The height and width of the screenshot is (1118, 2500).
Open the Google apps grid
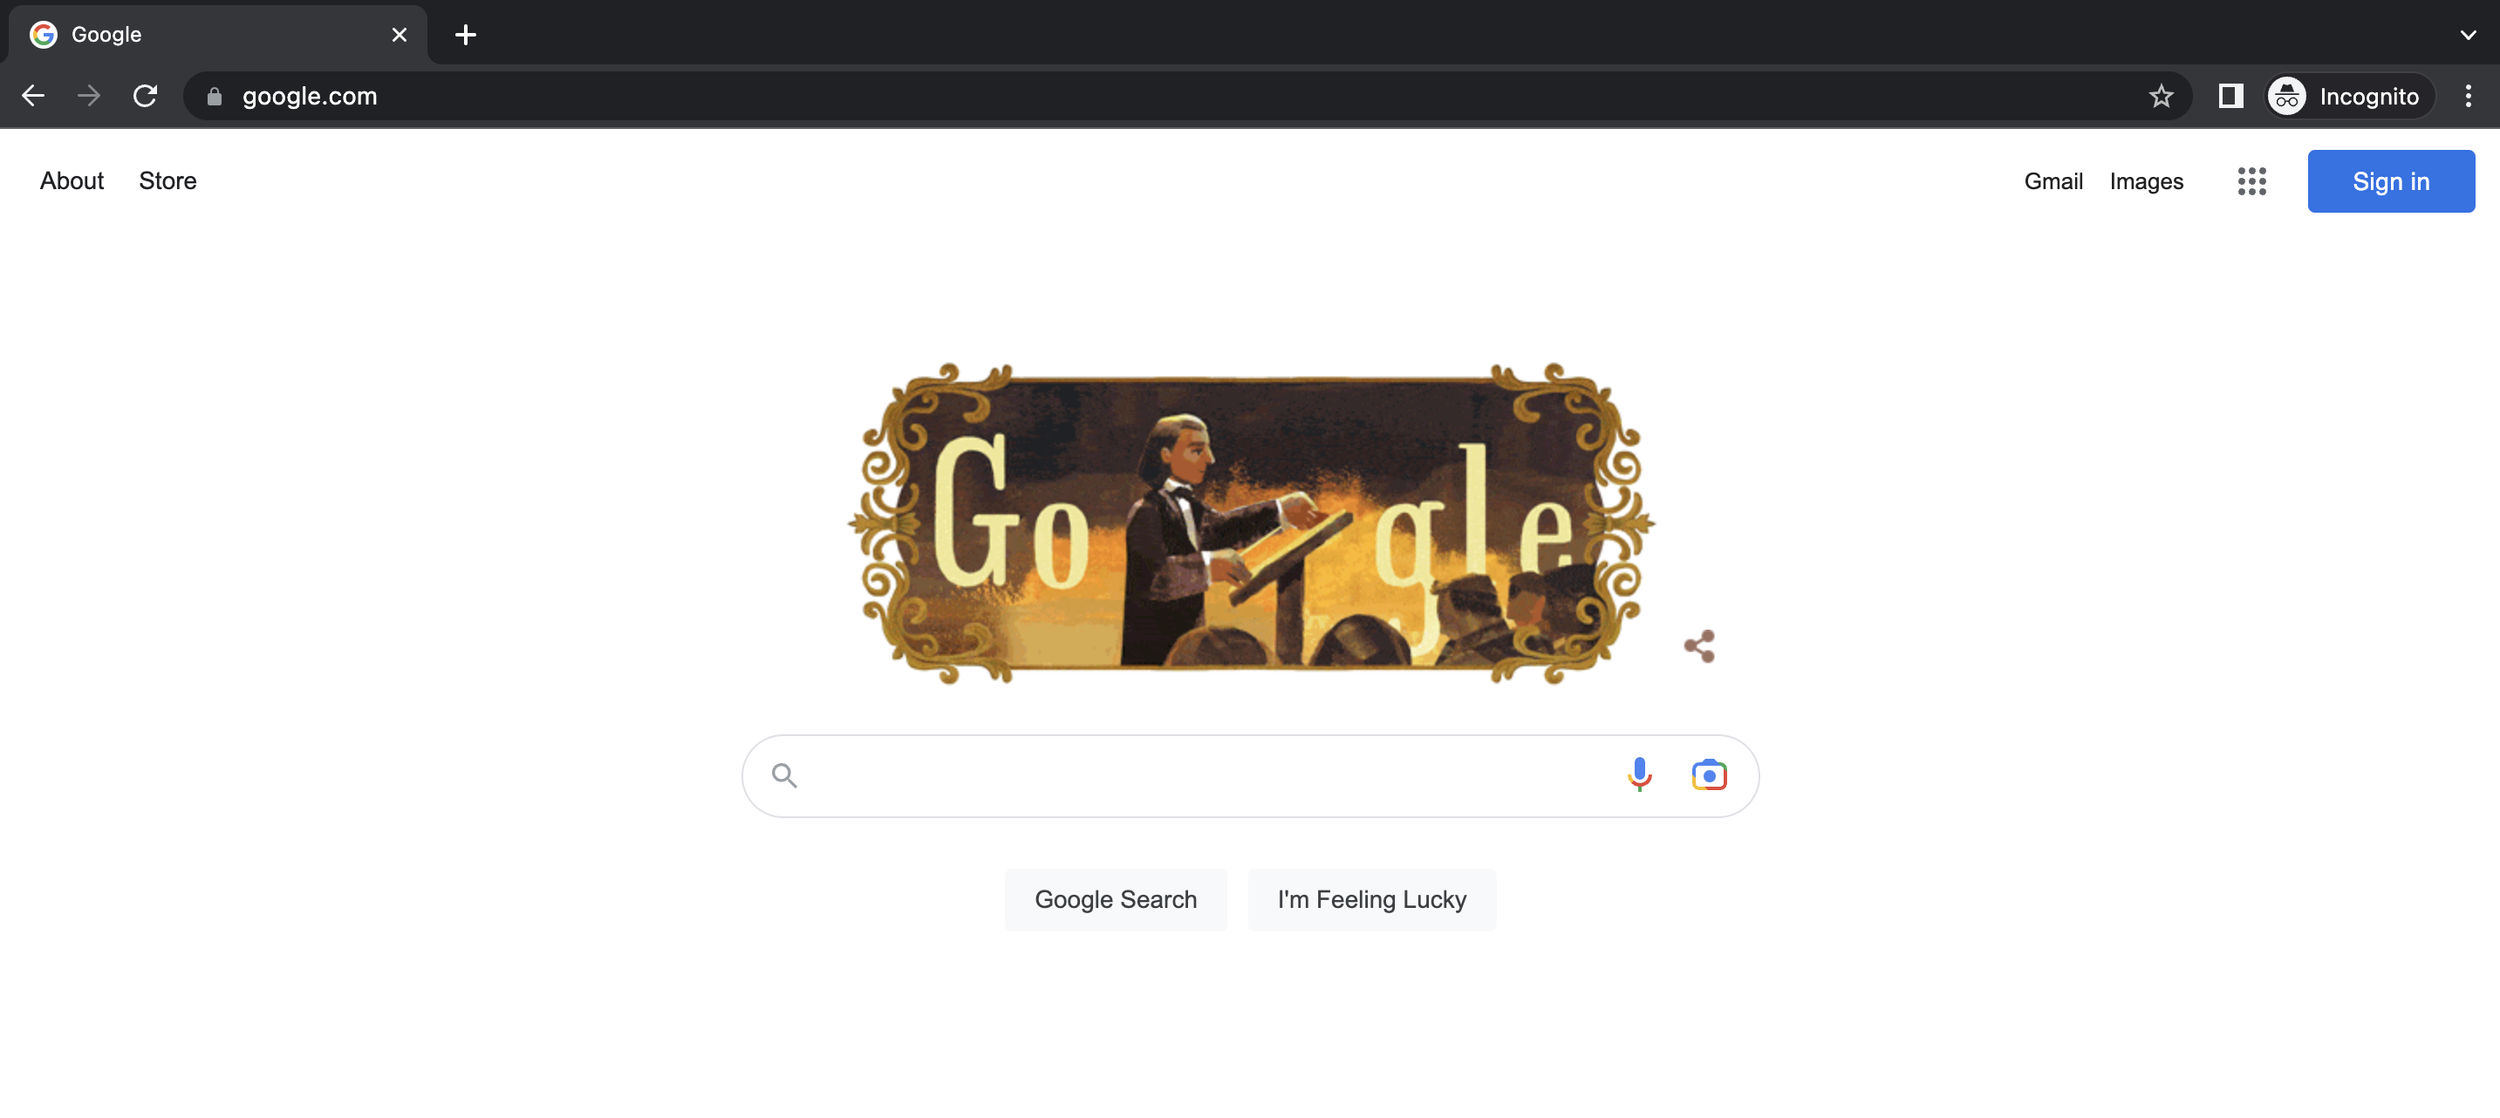coord(2251,181)
